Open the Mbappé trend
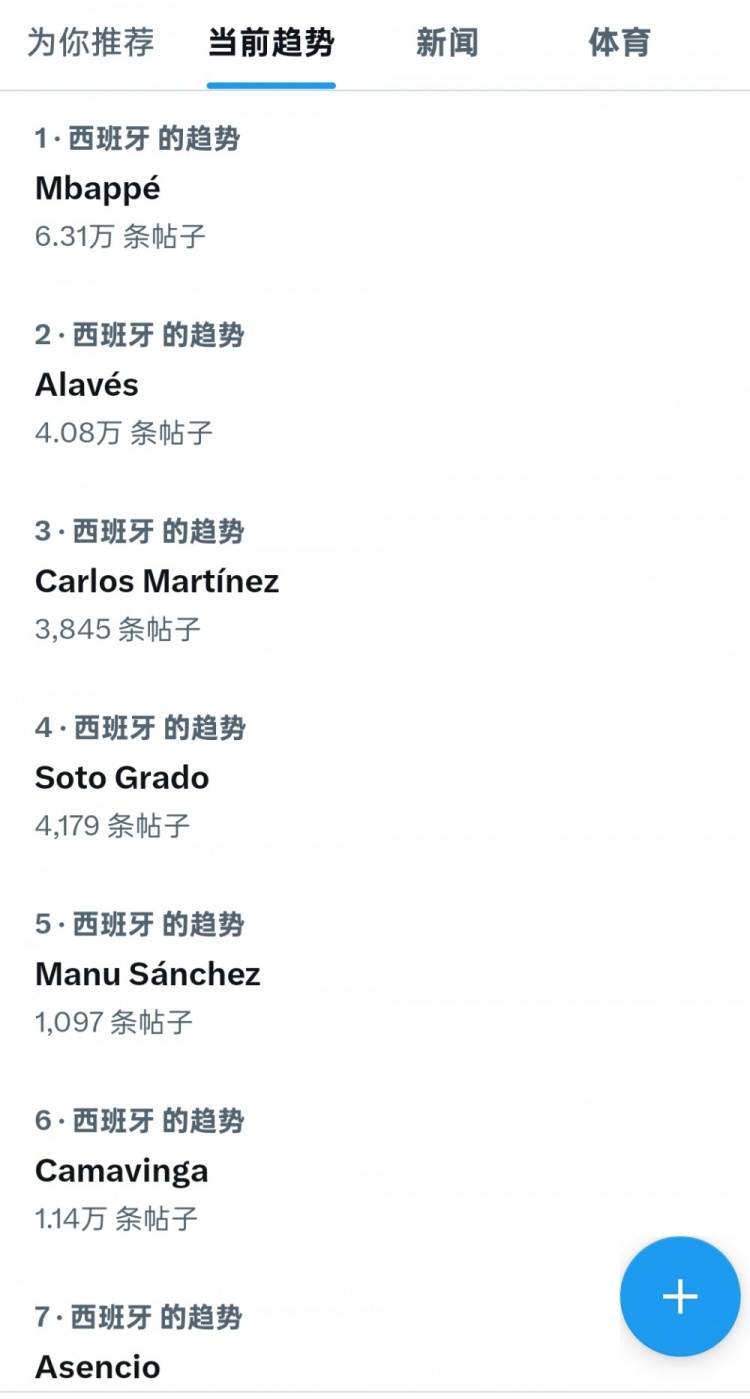 (98, 188)
